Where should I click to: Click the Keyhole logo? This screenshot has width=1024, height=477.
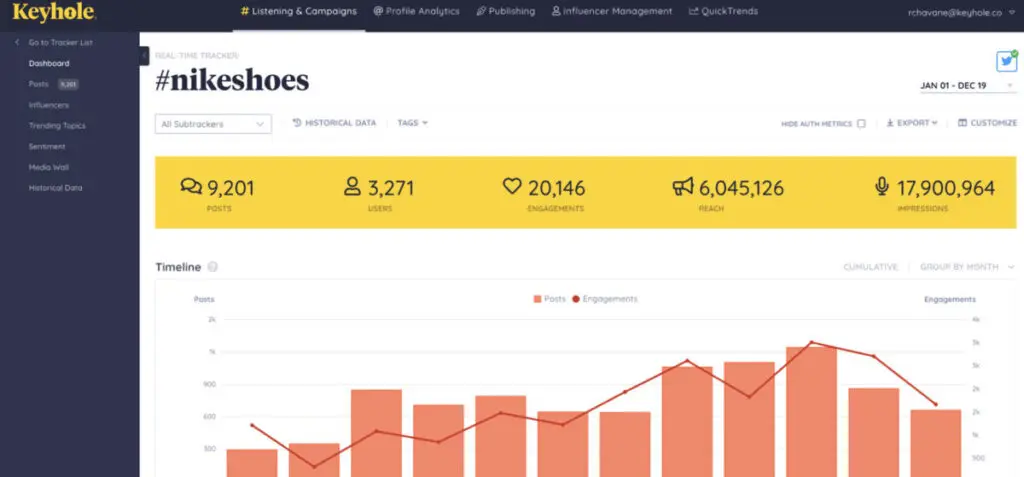pos(54,13)
